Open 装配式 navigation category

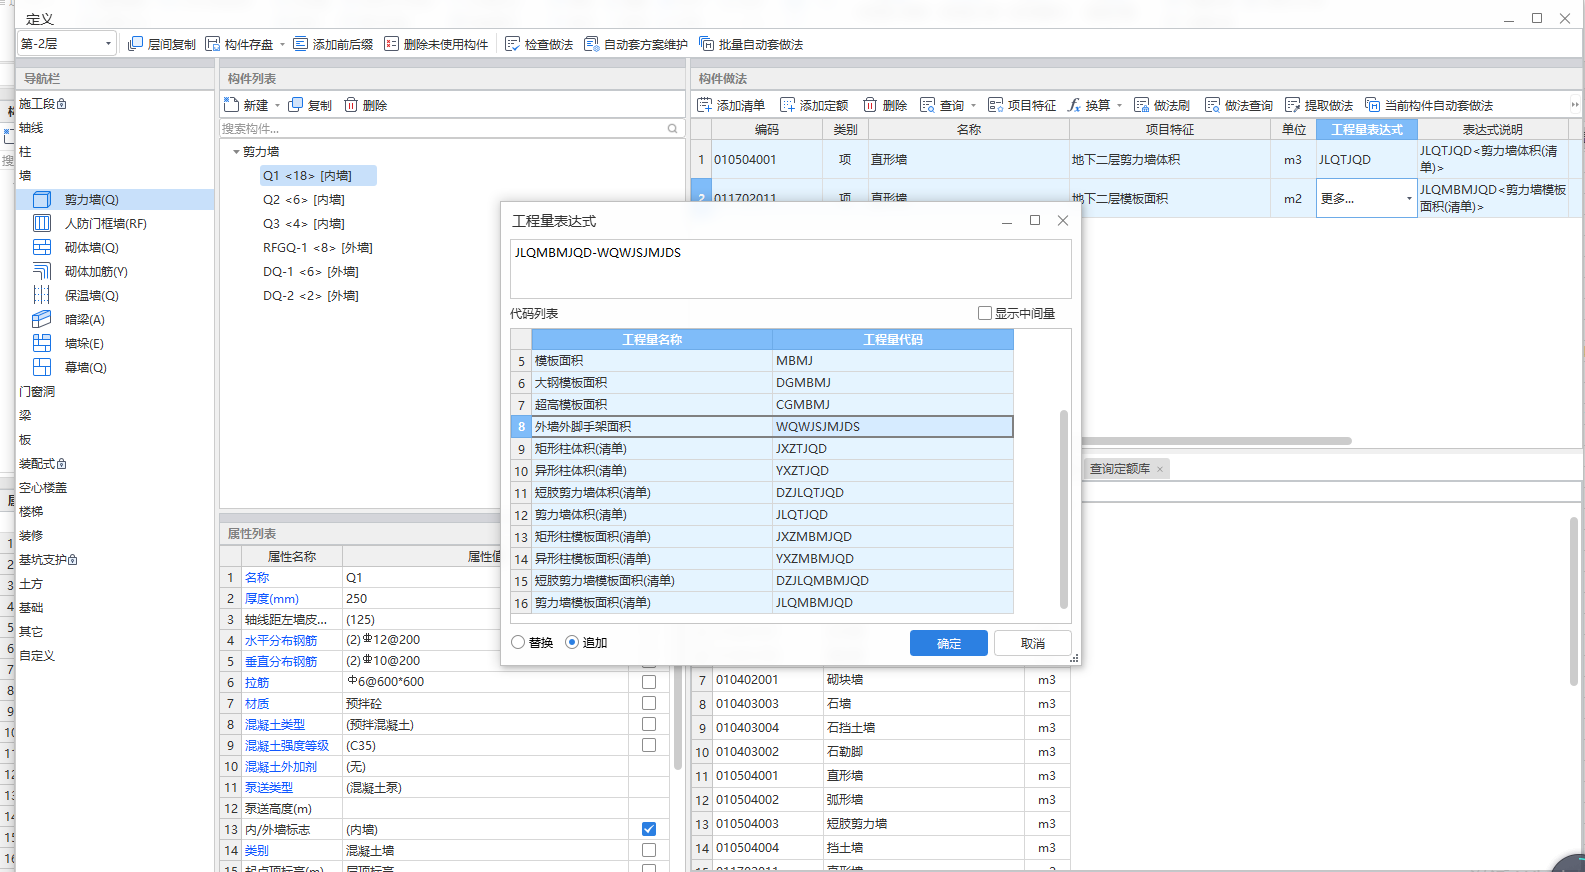click(x=43, y=464)
